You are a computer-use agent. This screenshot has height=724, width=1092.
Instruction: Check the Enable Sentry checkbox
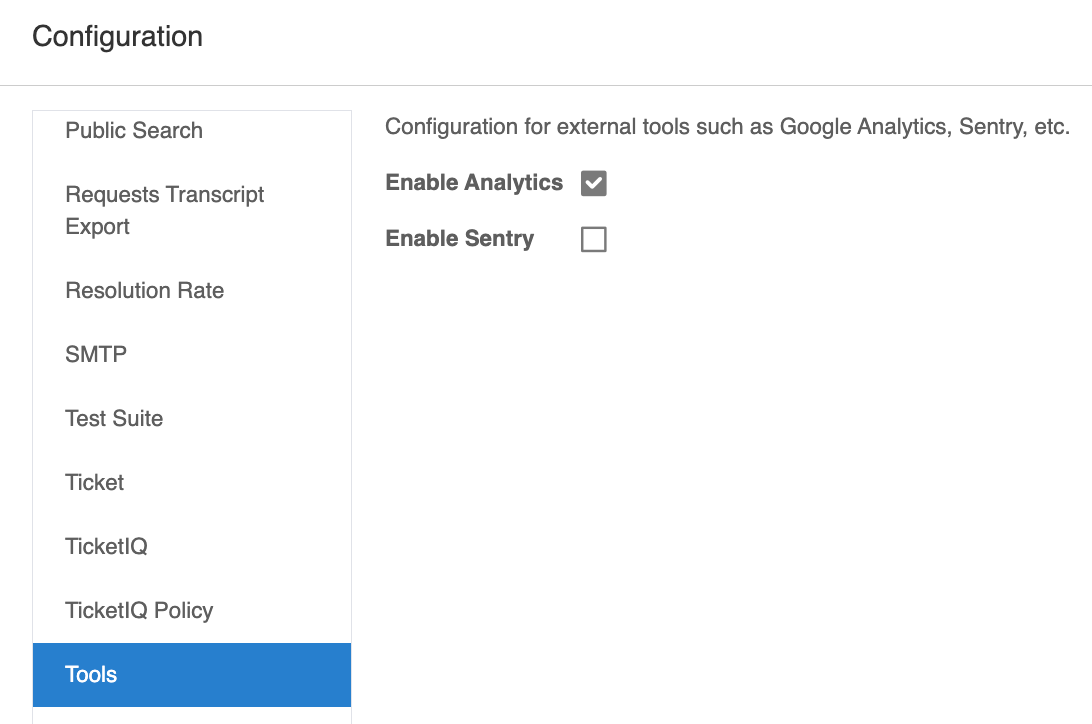click(x=593, y=239)
